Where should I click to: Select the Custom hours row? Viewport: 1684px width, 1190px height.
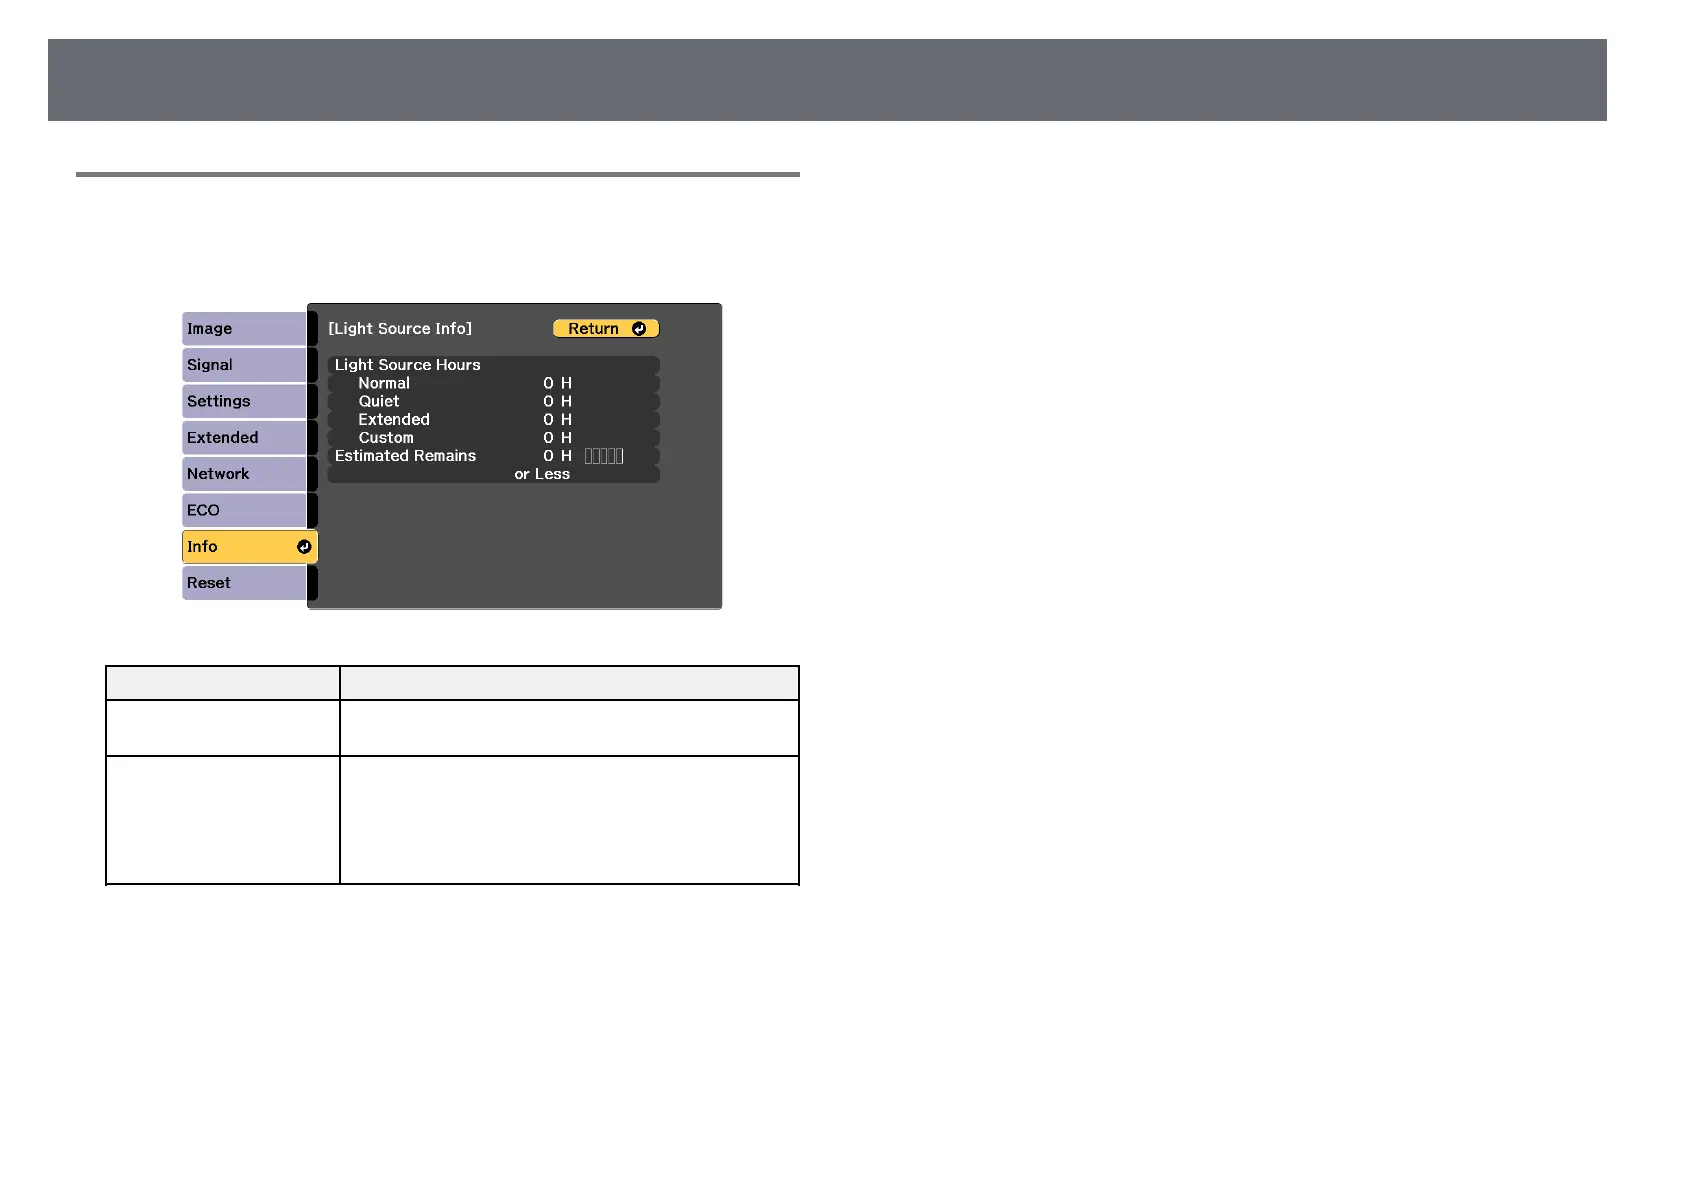tap(494, 438)
